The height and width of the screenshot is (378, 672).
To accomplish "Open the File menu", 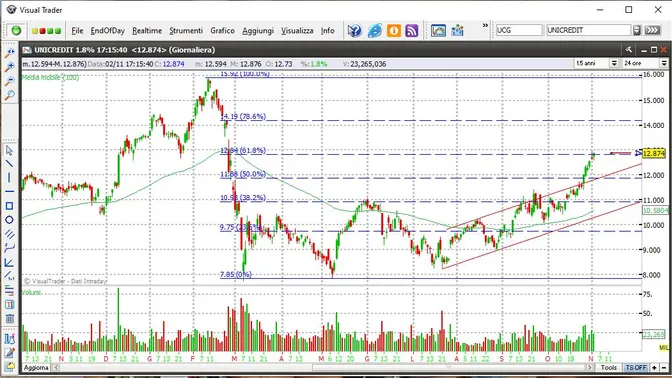I will pyautogui.click(x=77, y=30).
